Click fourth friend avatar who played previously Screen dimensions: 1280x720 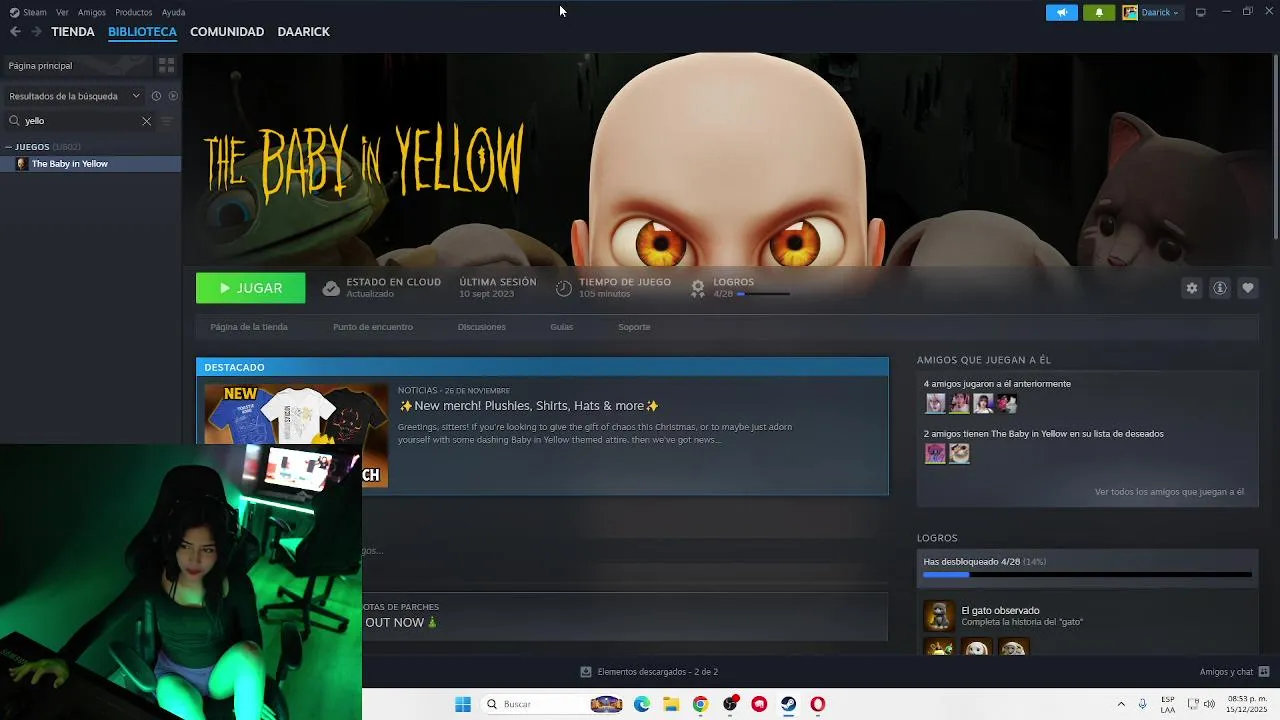click(x=1007, y=403)
